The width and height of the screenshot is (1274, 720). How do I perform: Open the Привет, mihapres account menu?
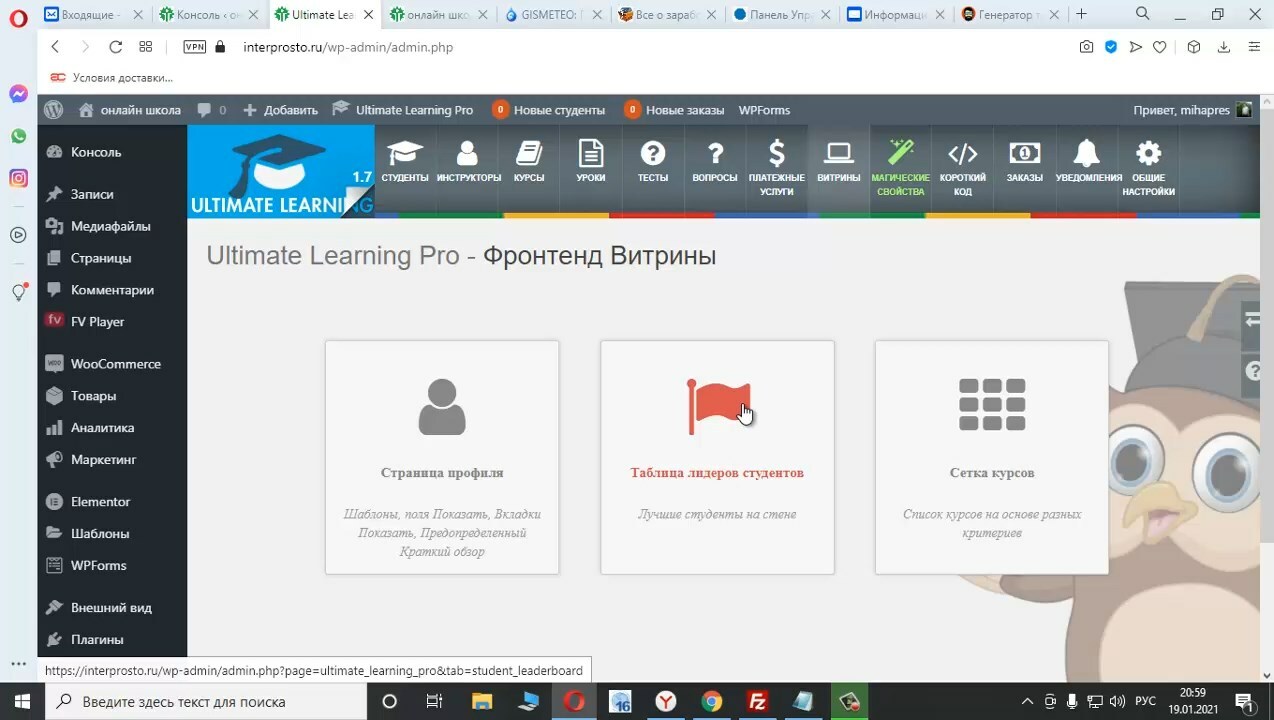click(1192, 110)
